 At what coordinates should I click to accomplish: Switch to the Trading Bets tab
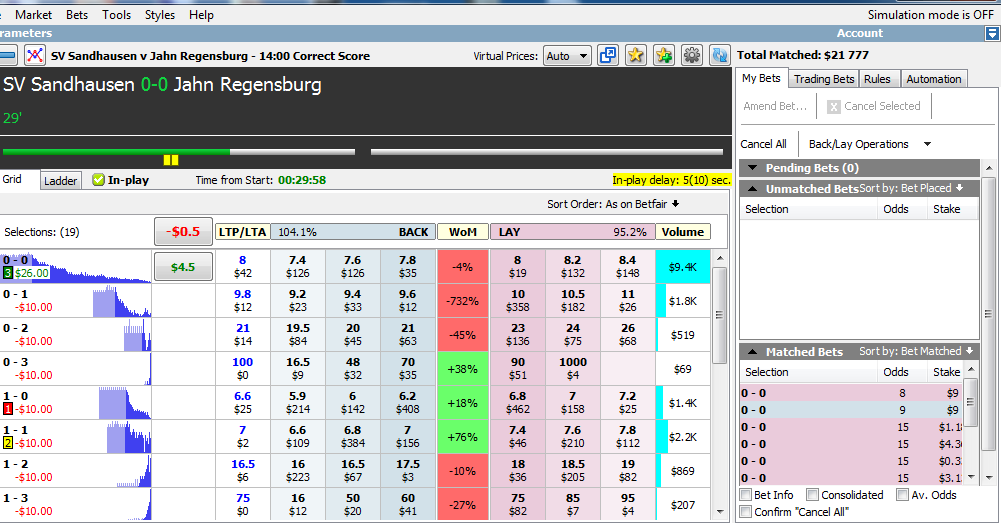pyautogui.click(x=824, y=79)
